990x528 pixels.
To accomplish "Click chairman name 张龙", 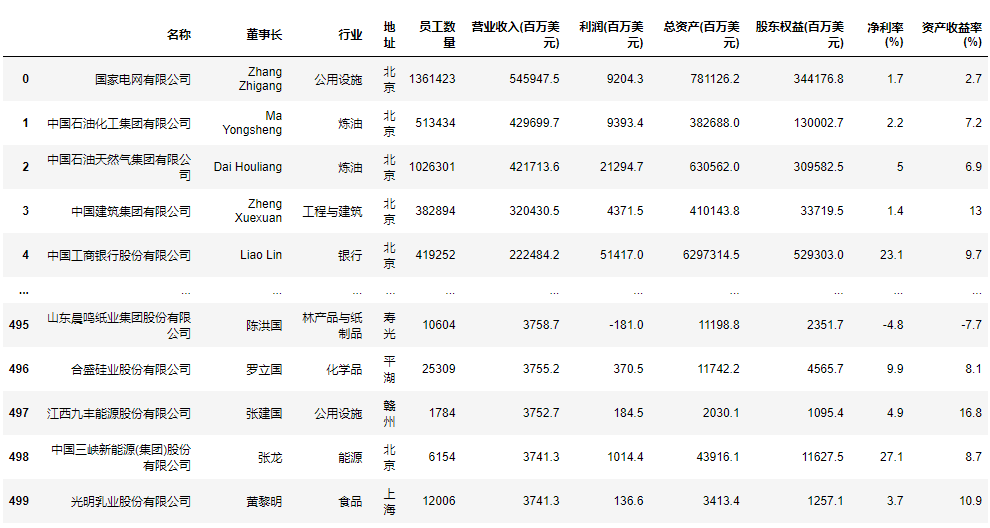I will pyautogui.click(x=270, y=458).
